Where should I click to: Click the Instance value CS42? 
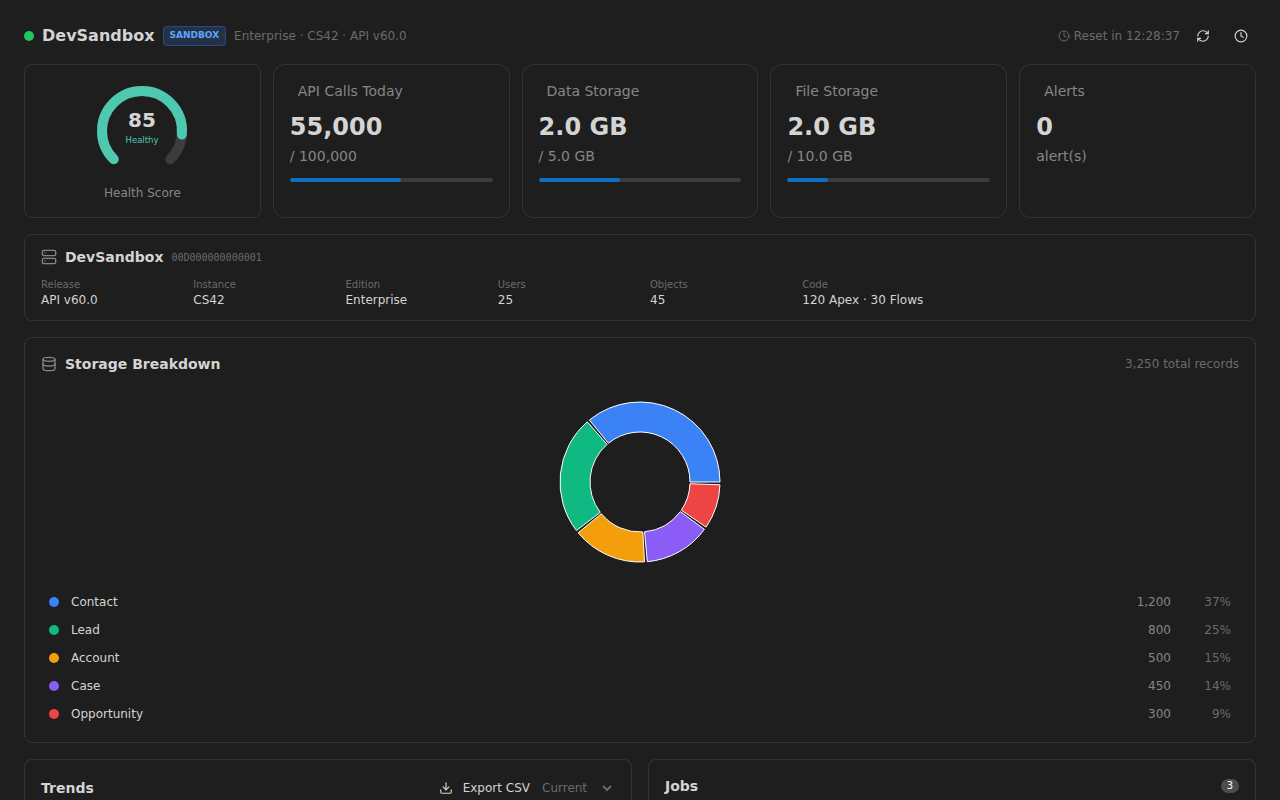click(x=208, y=300)
